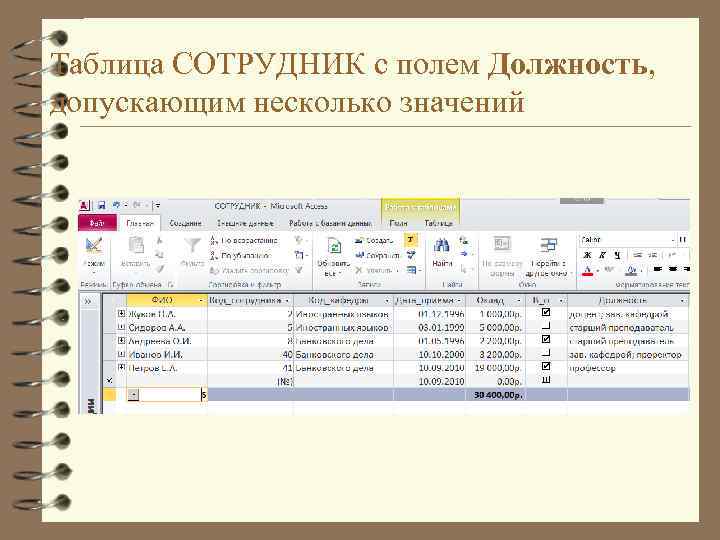Open the Файл tab
The image size is (720, 540).
click(97, 223)
